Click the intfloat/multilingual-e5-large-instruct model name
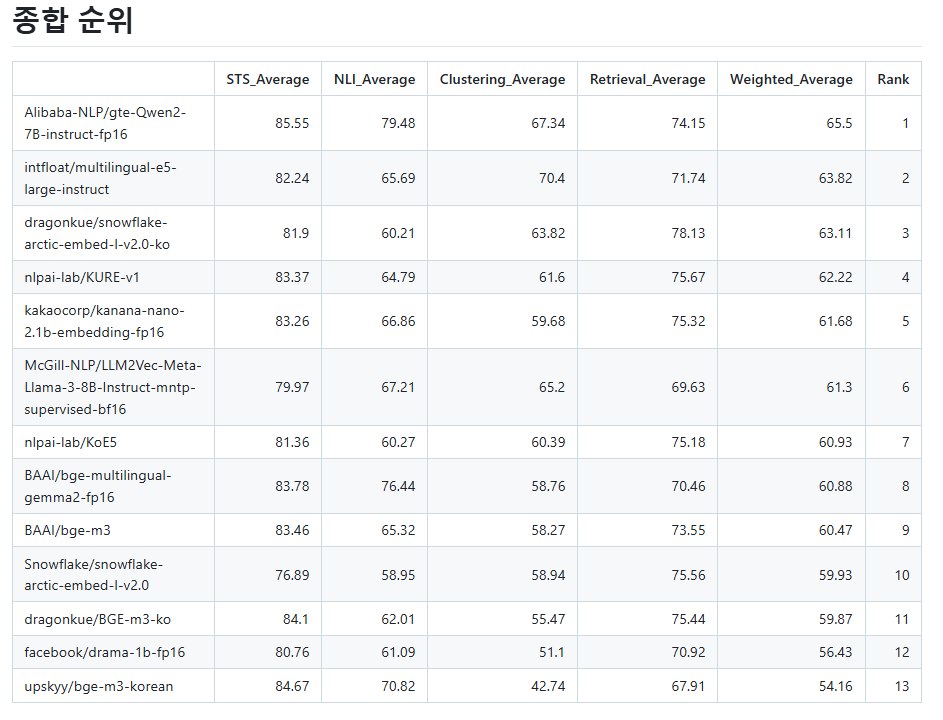 (100, 178)
